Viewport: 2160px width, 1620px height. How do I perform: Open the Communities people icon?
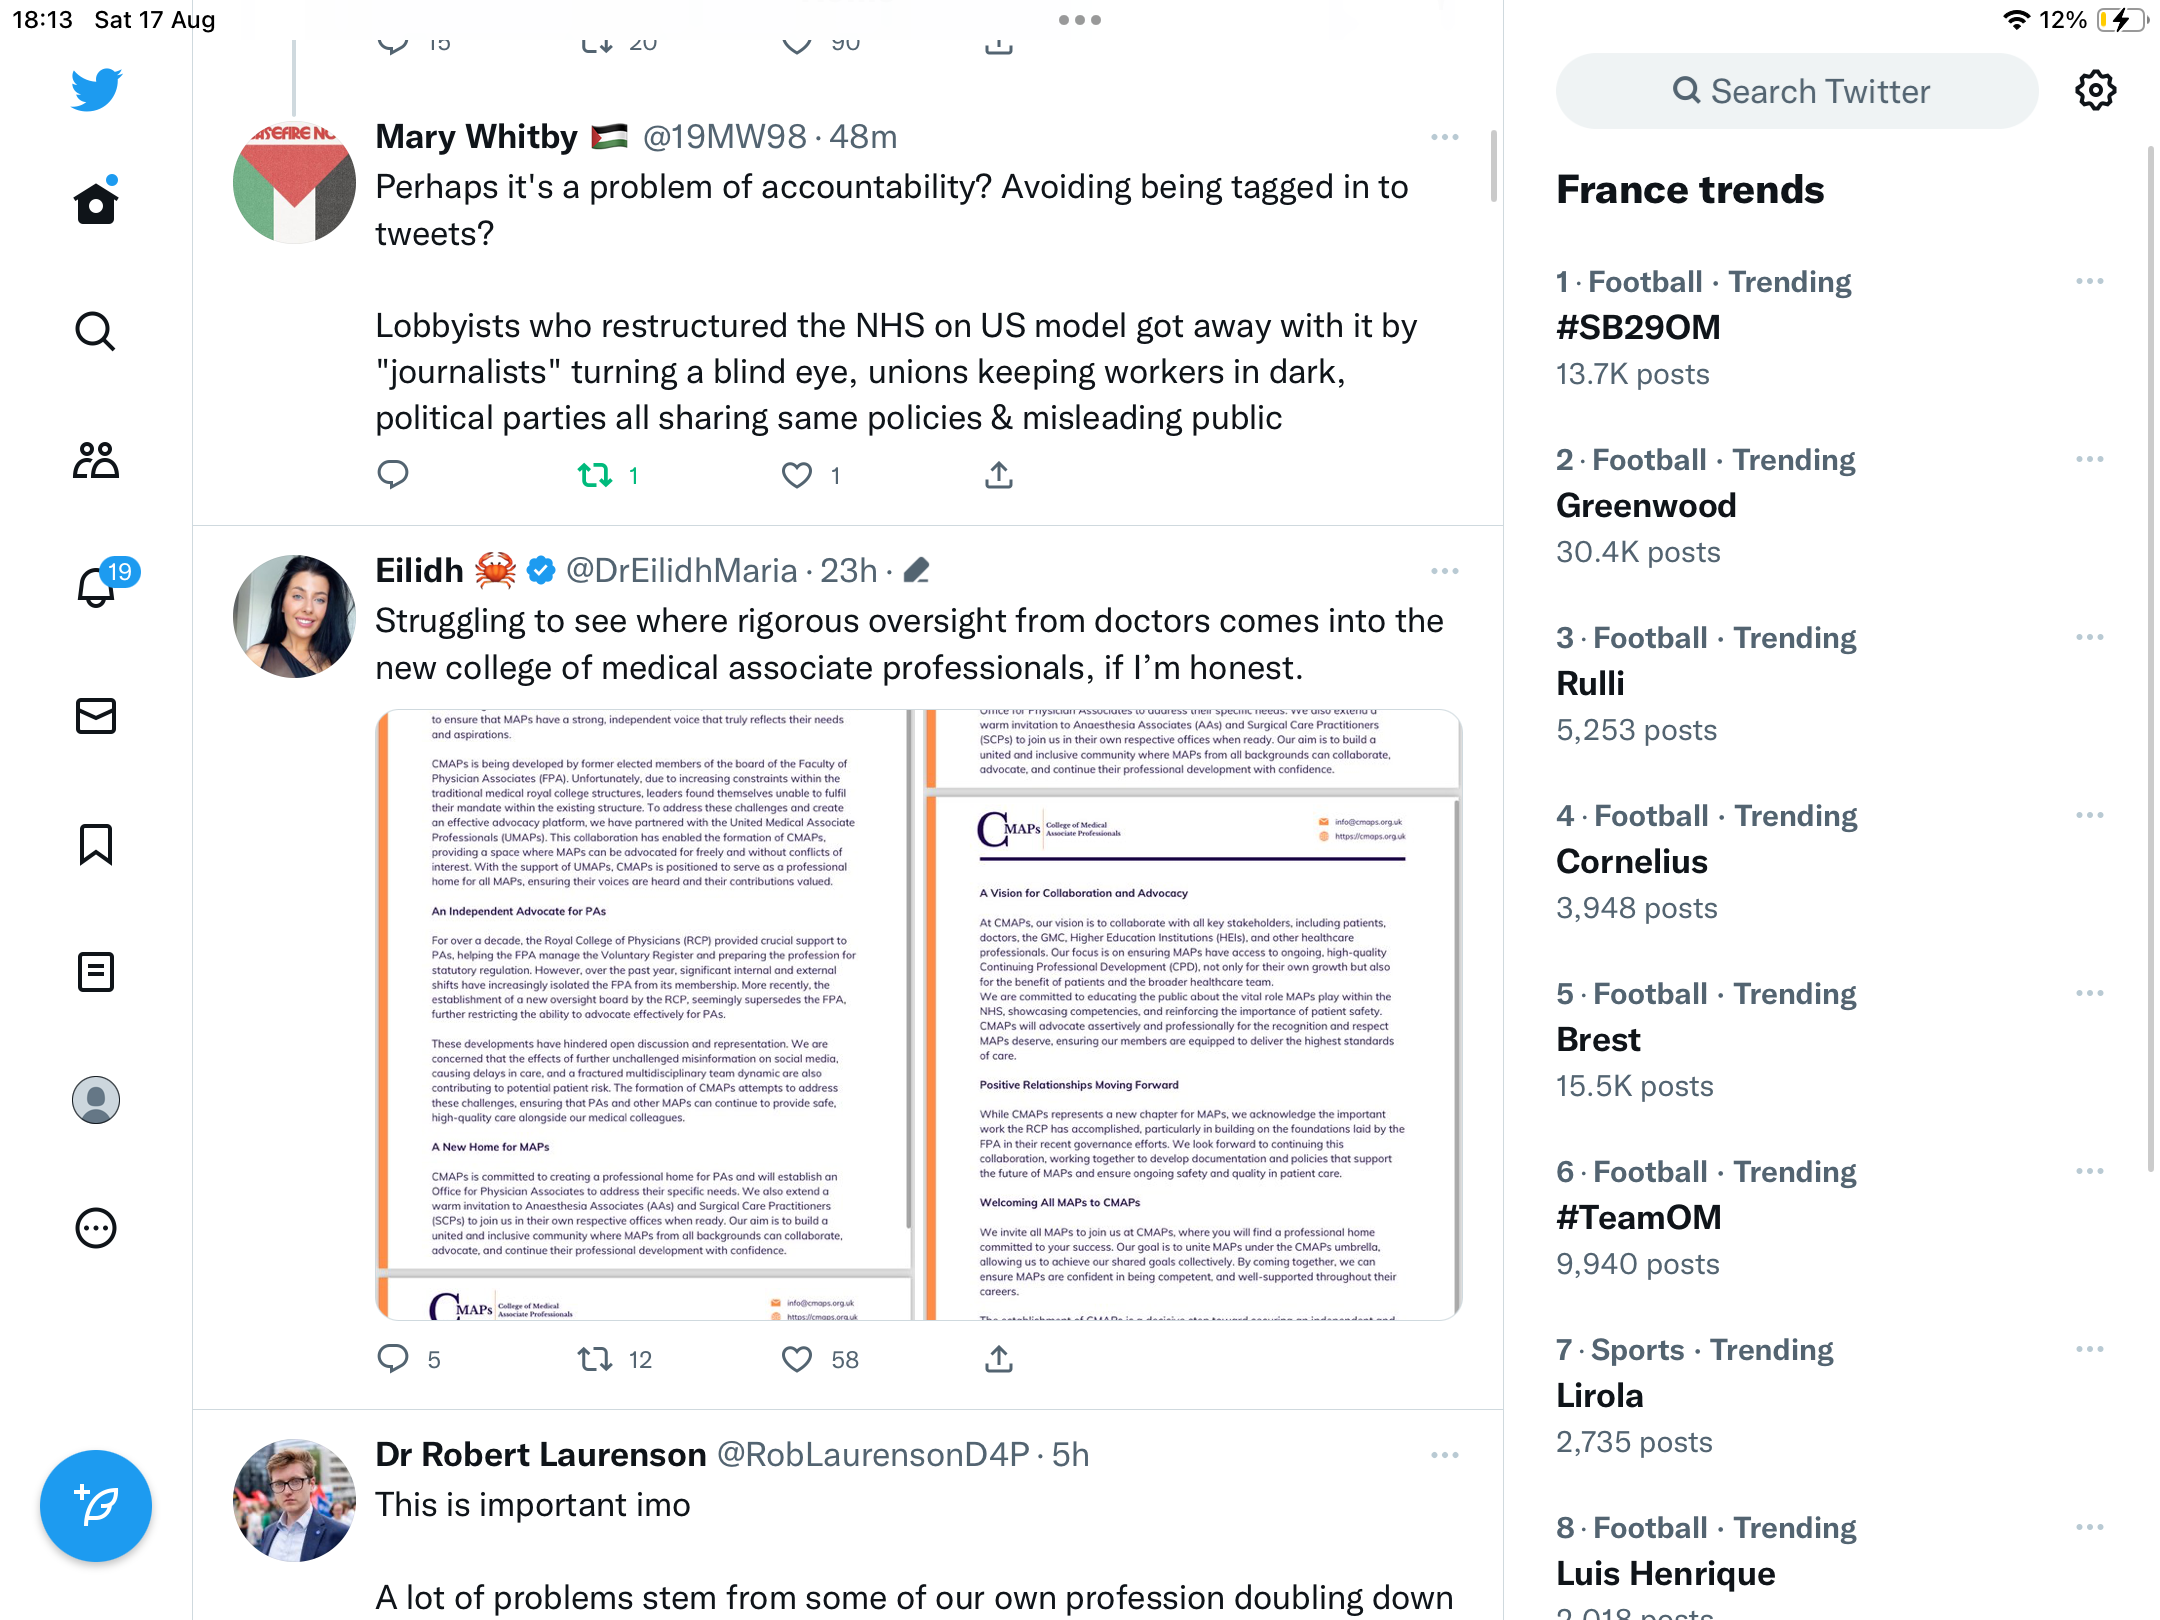coord(96,460)
